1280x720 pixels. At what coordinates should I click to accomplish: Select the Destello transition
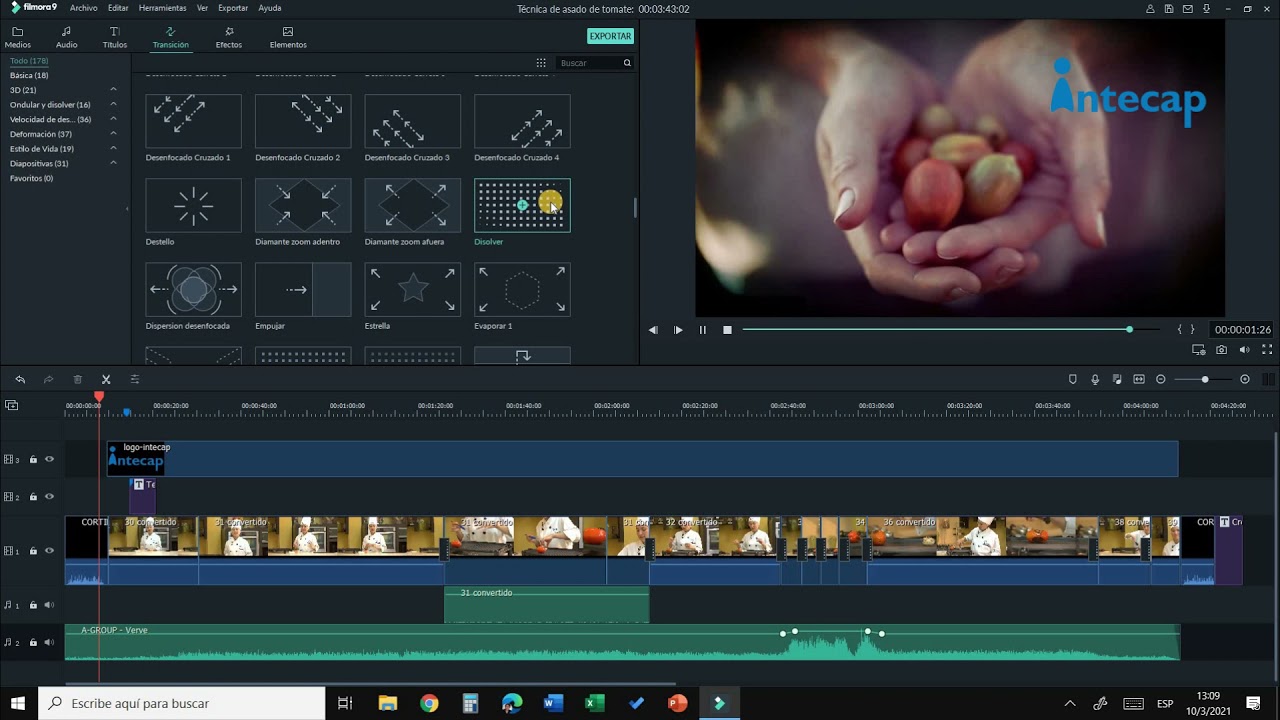pos(193,205)
